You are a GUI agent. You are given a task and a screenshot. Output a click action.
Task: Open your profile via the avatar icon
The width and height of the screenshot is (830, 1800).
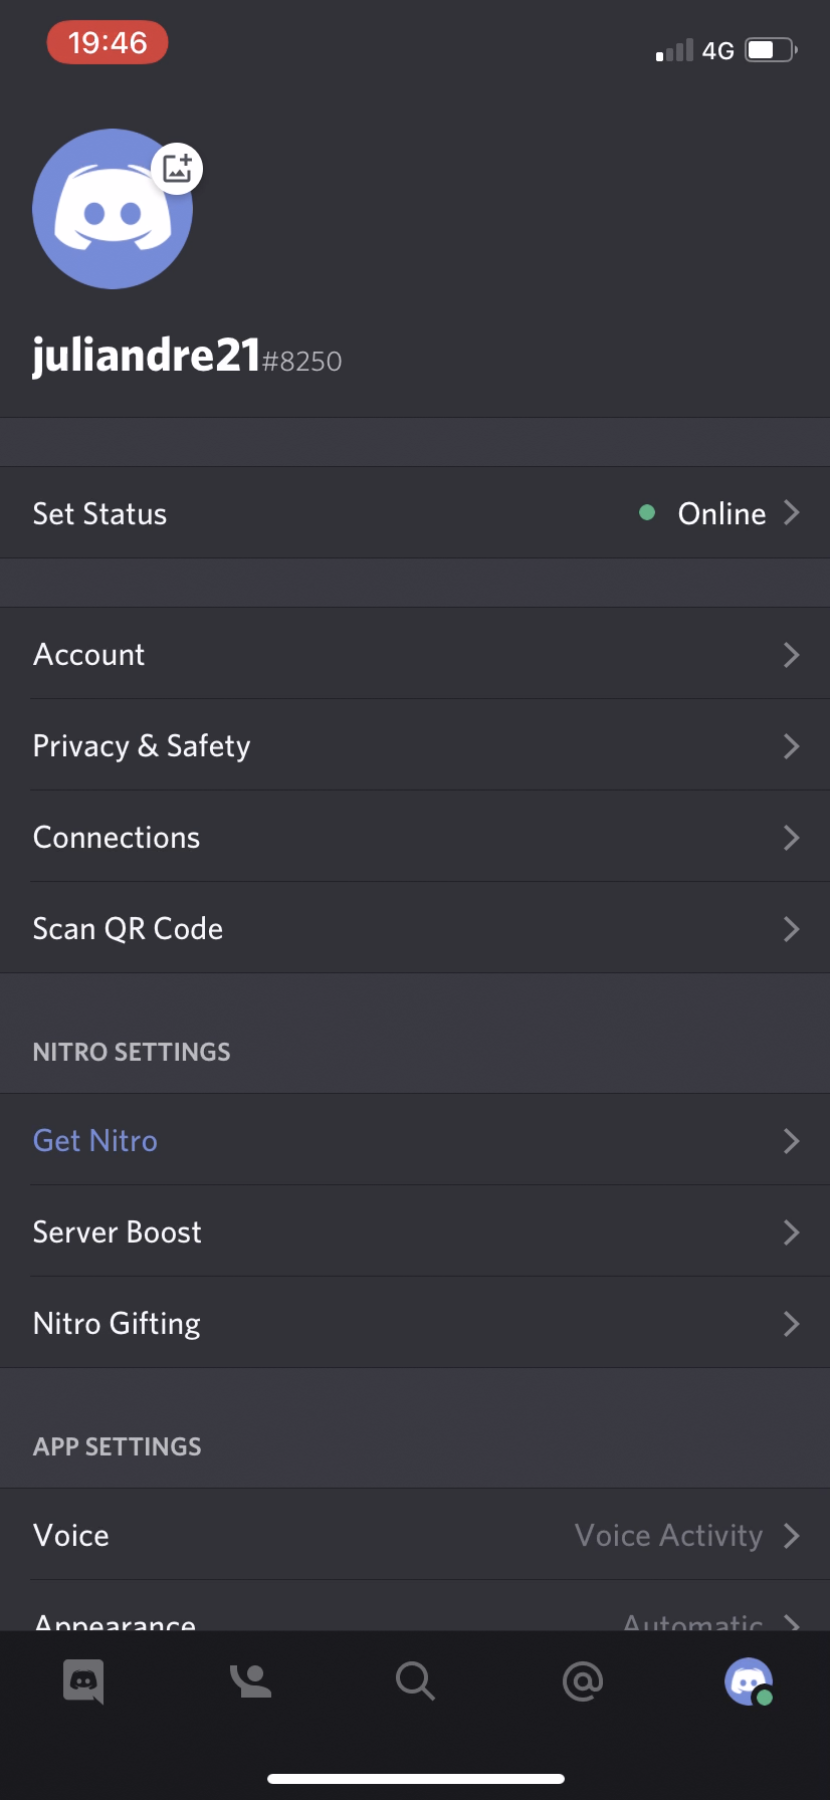point(747,1681)
